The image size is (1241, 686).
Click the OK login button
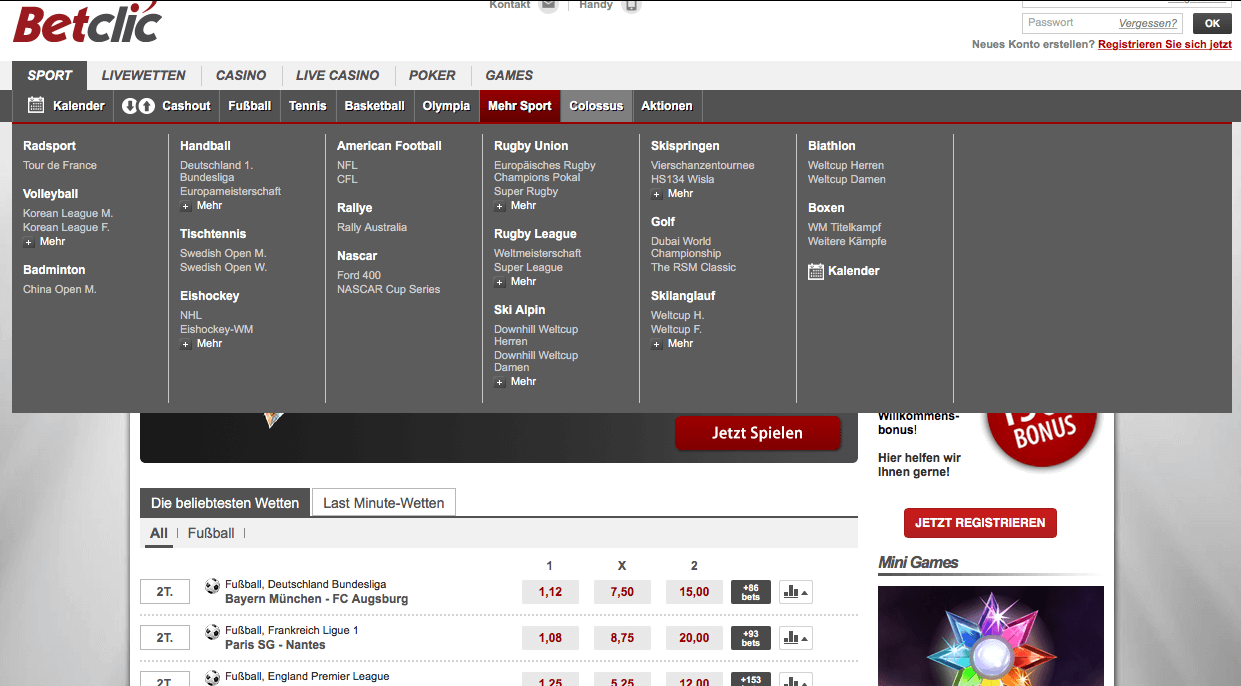[x=1212, y=24]
